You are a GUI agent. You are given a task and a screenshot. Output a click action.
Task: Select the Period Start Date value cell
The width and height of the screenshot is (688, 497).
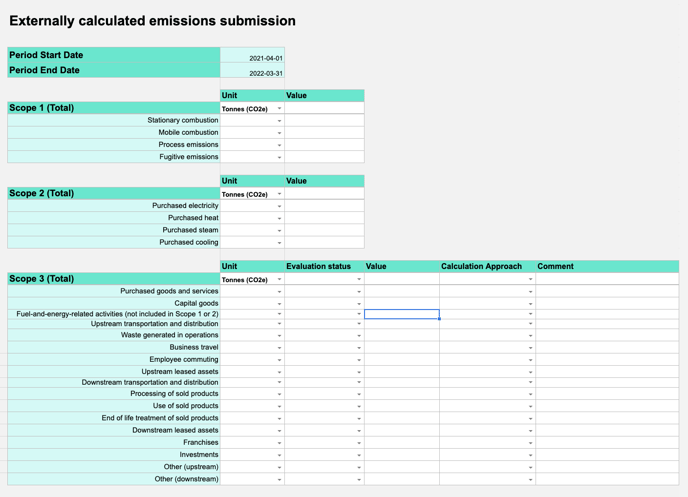coord(252,55)
